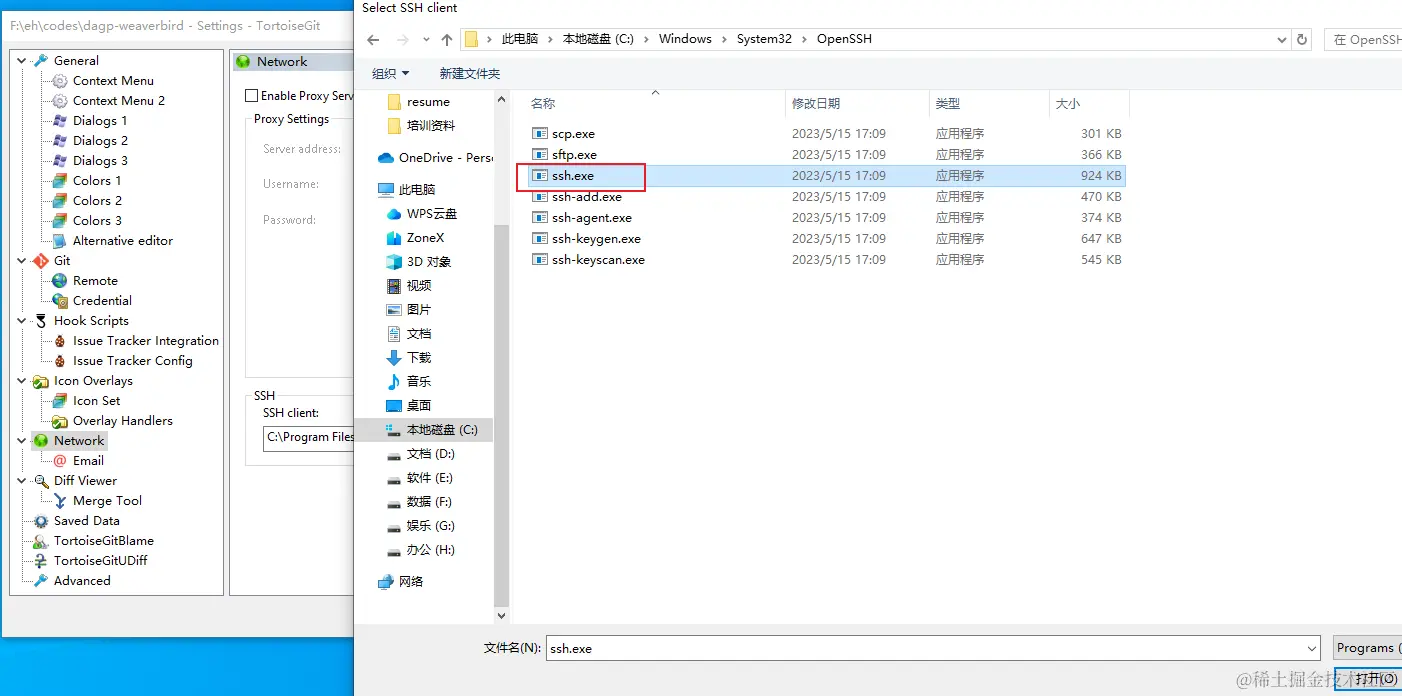
Task: Enable the Proxy Server checkbox
Action: 250,95
